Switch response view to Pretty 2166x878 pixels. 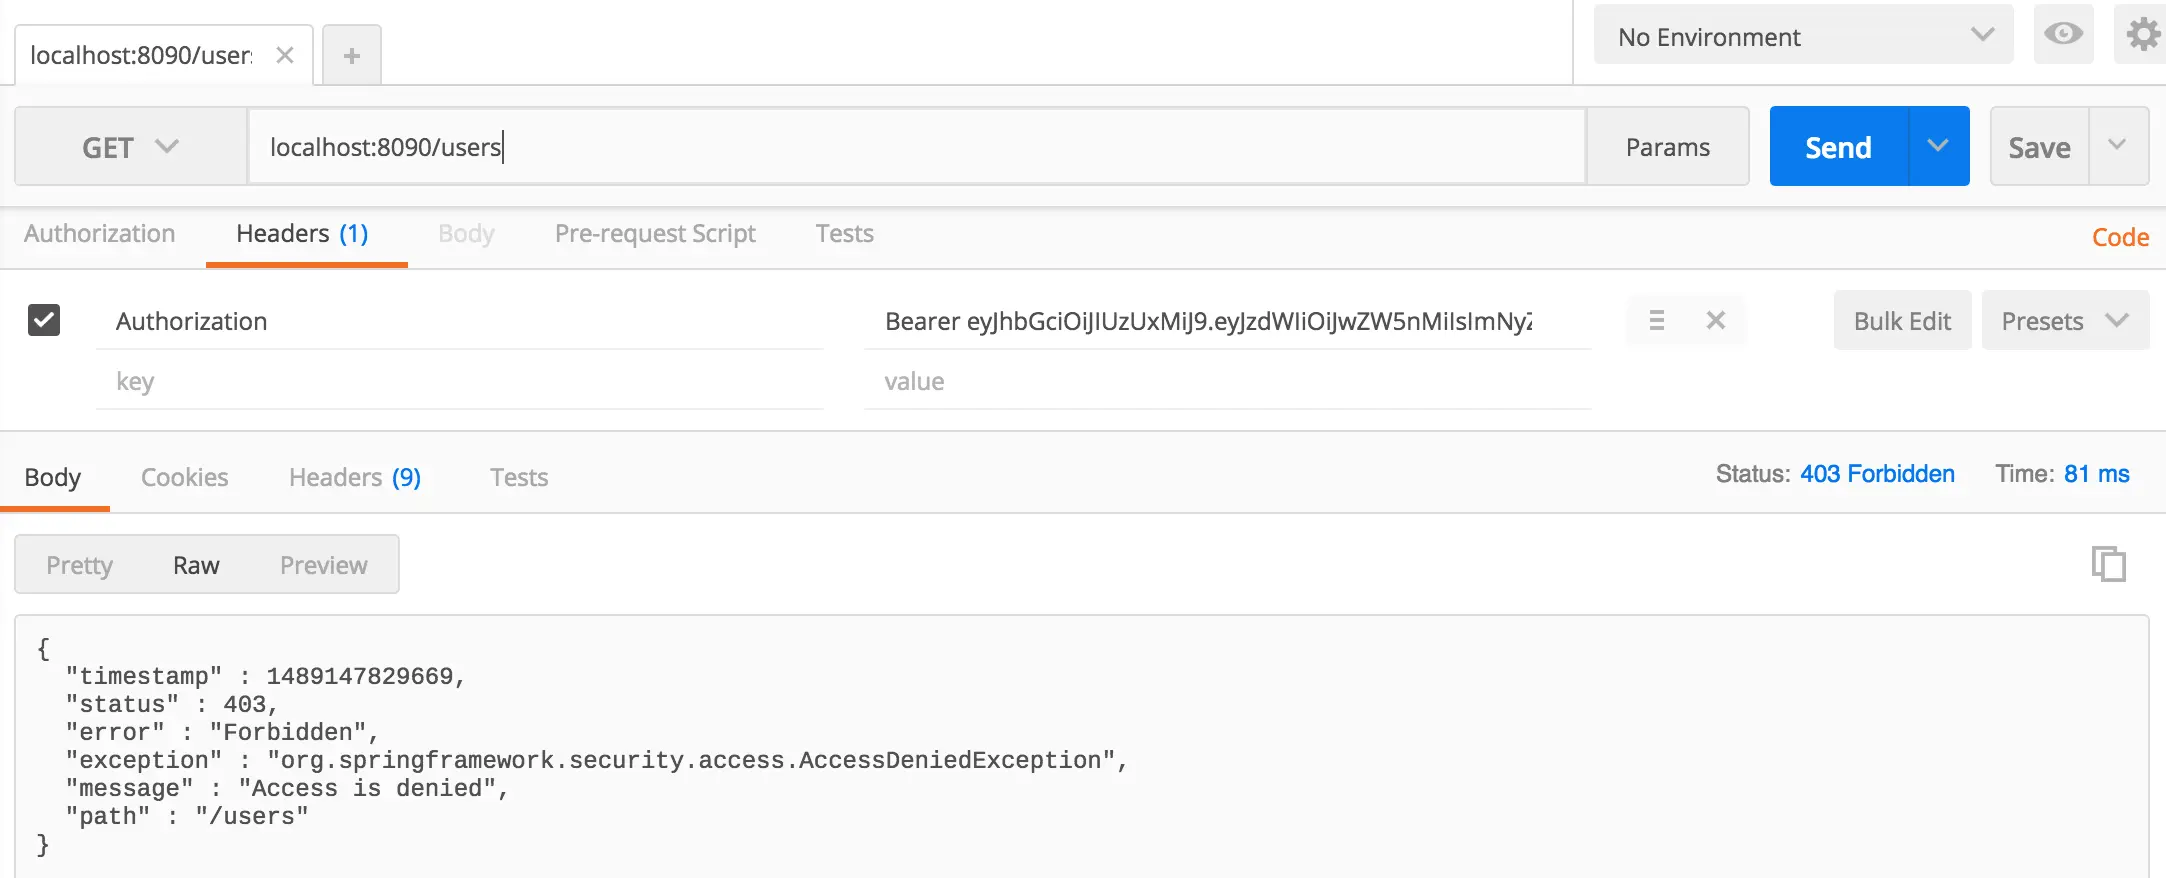[x=80, y=565]
